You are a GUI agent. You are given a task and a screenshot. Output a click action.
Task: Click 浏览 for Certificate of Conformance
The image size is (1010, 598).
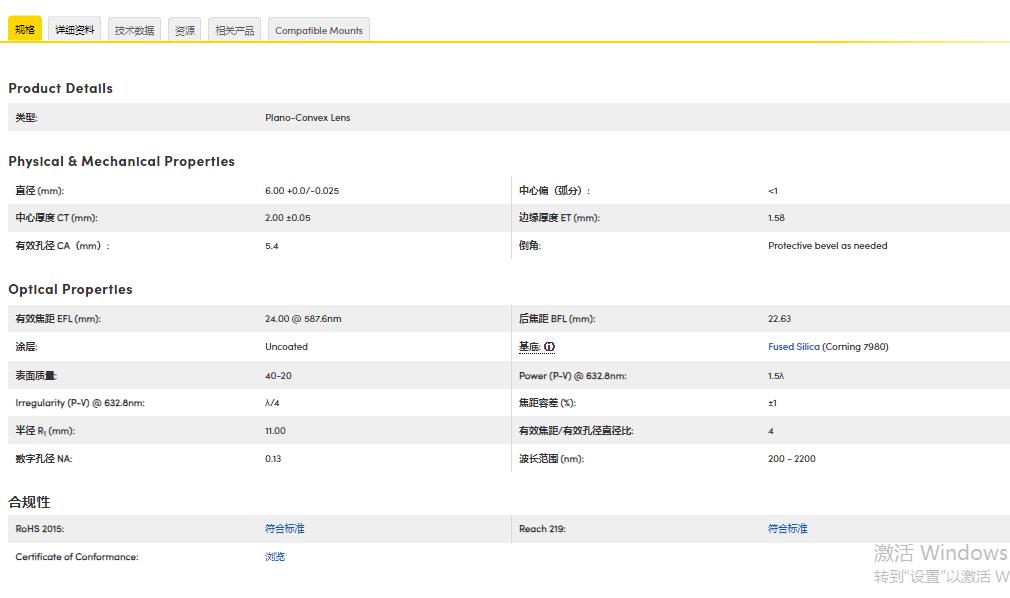click(275, 557)
